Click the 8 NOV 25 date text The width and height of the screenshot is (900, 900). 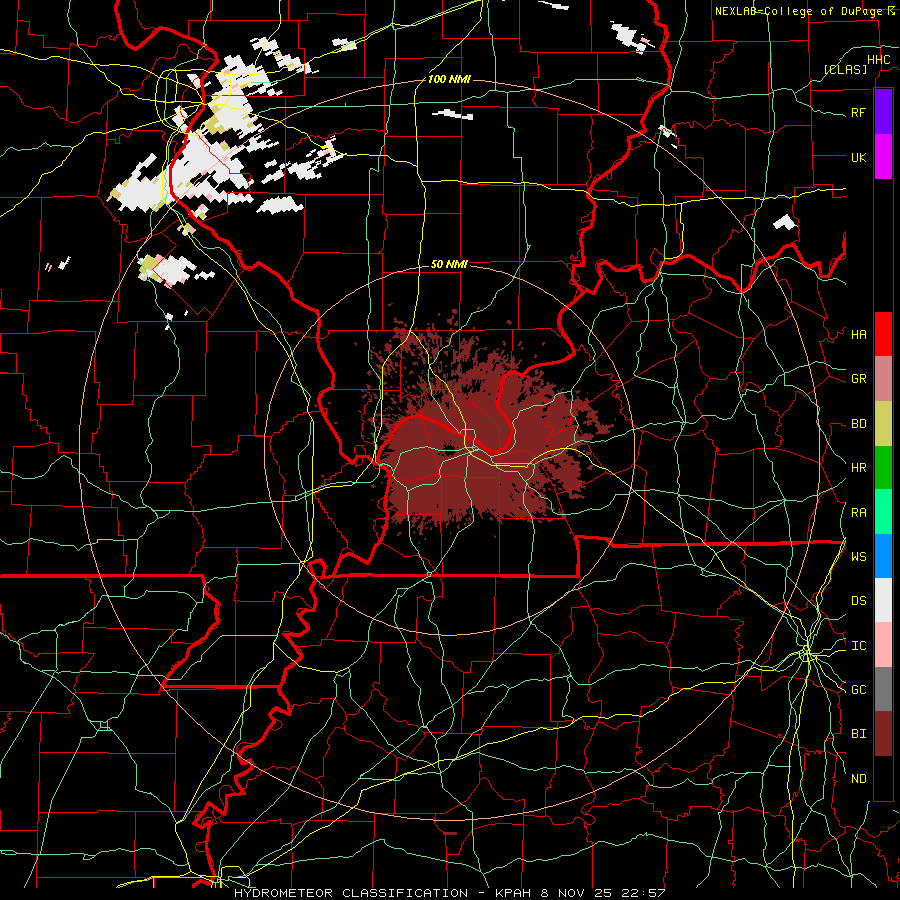coord(577,893)
